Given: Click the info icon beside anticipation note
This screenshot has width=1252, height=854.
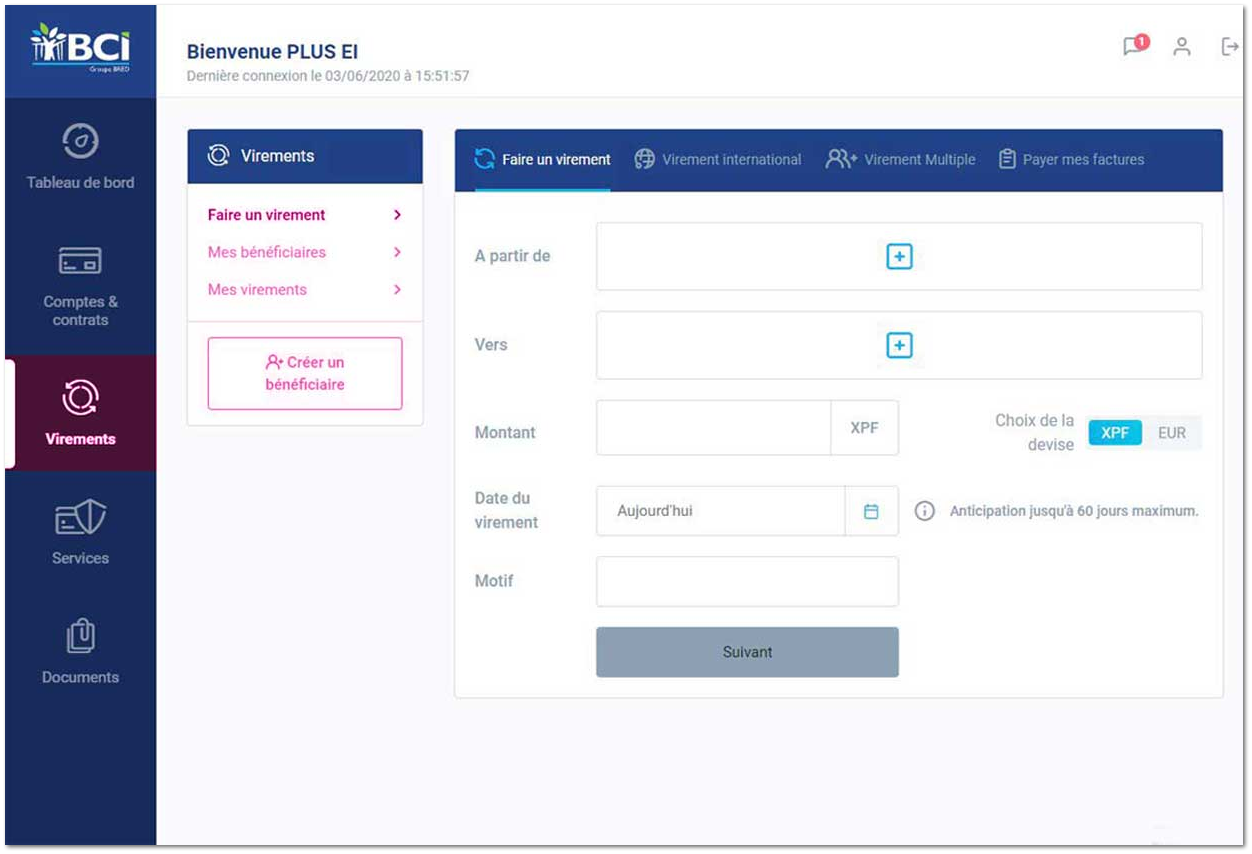Looking at the screenshot, I should tap(925, 511).
